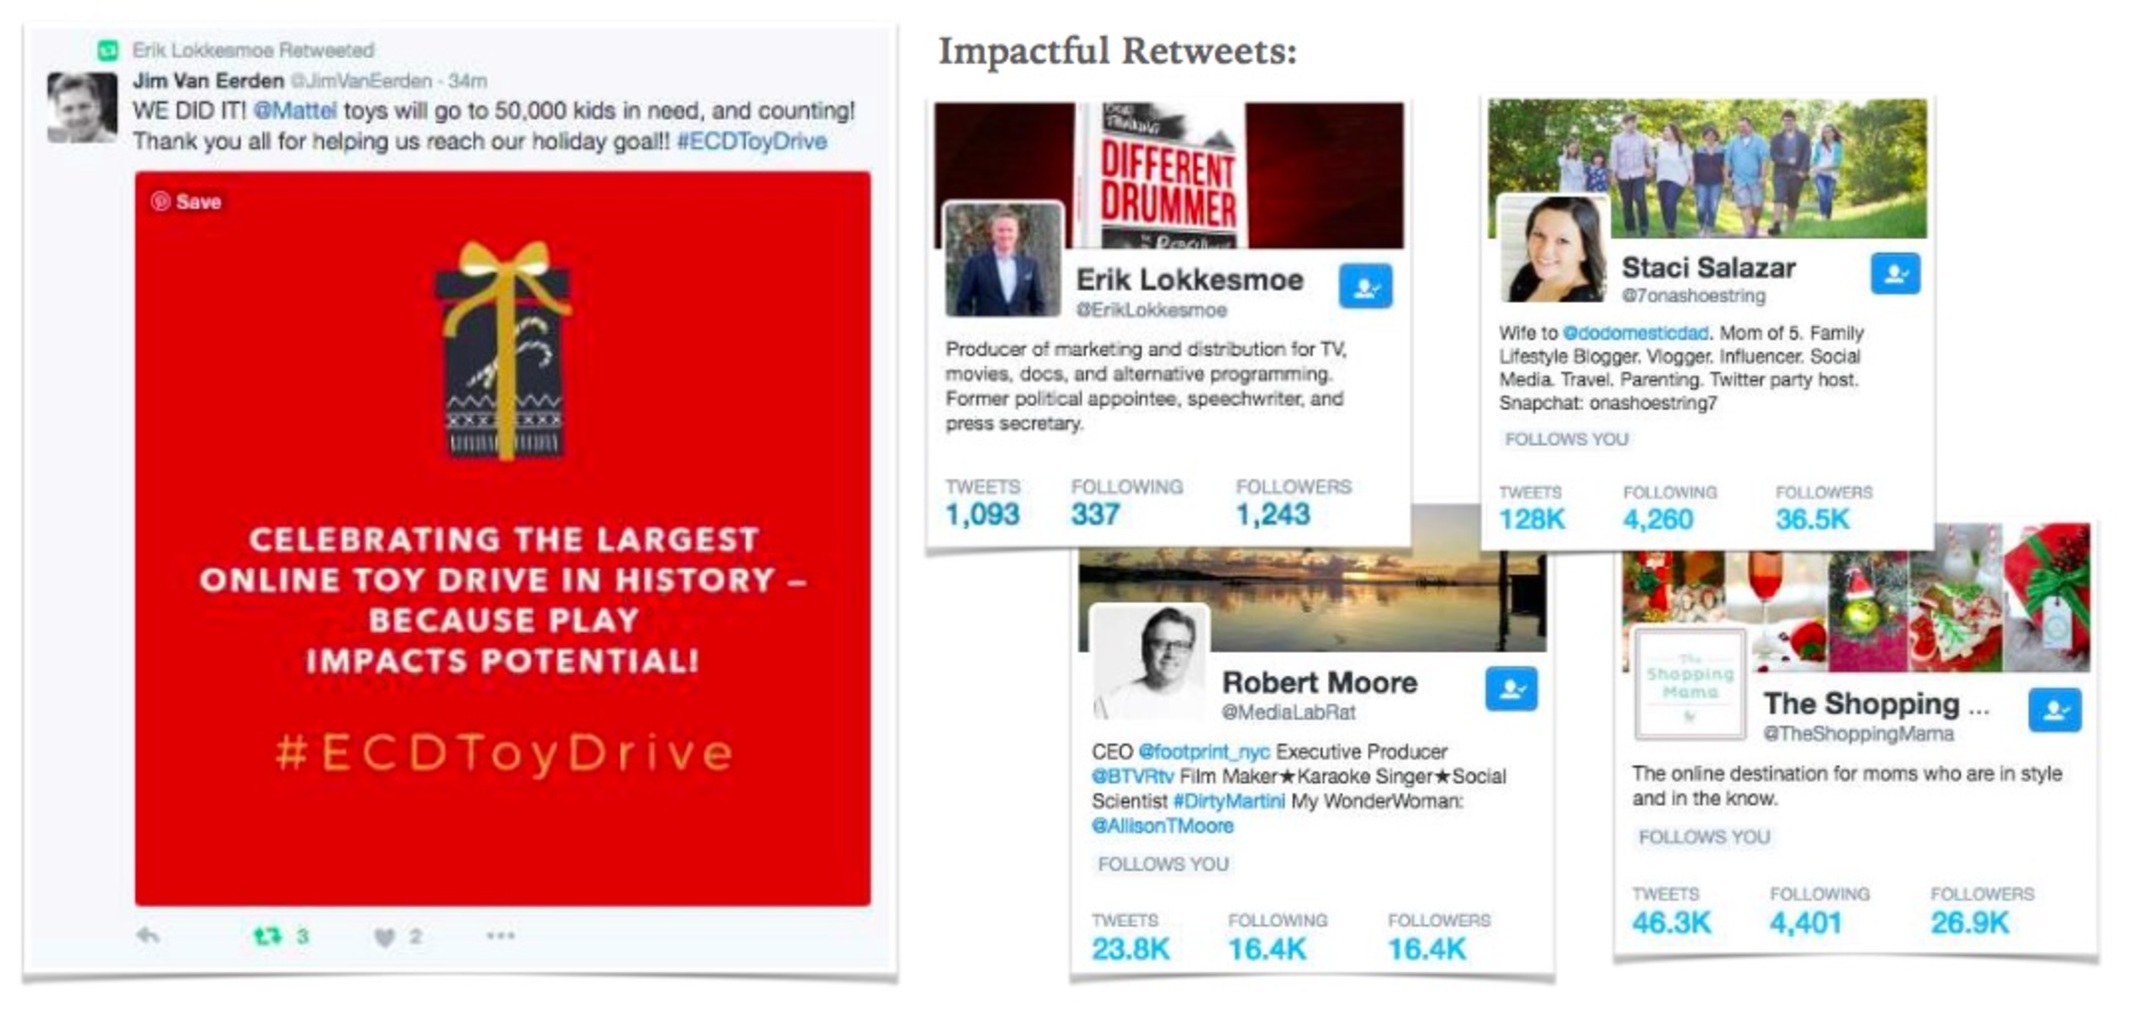Click the green retweet icon
The width and height of the screenshot is (2130, 1024).
(x=267, y=936)
